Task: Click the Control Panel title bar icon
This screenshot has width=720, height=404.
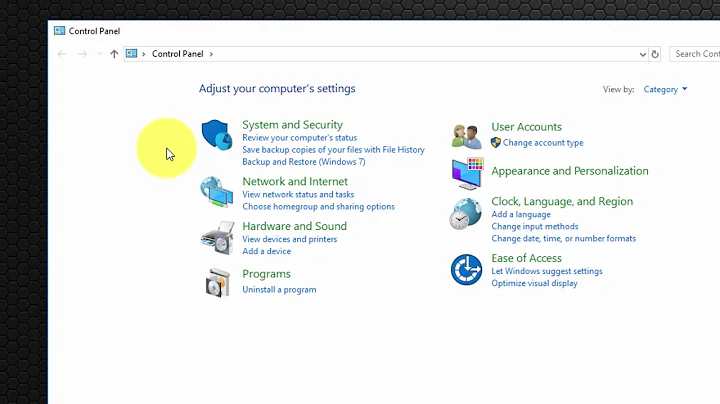Action: (x=60, y=31)
